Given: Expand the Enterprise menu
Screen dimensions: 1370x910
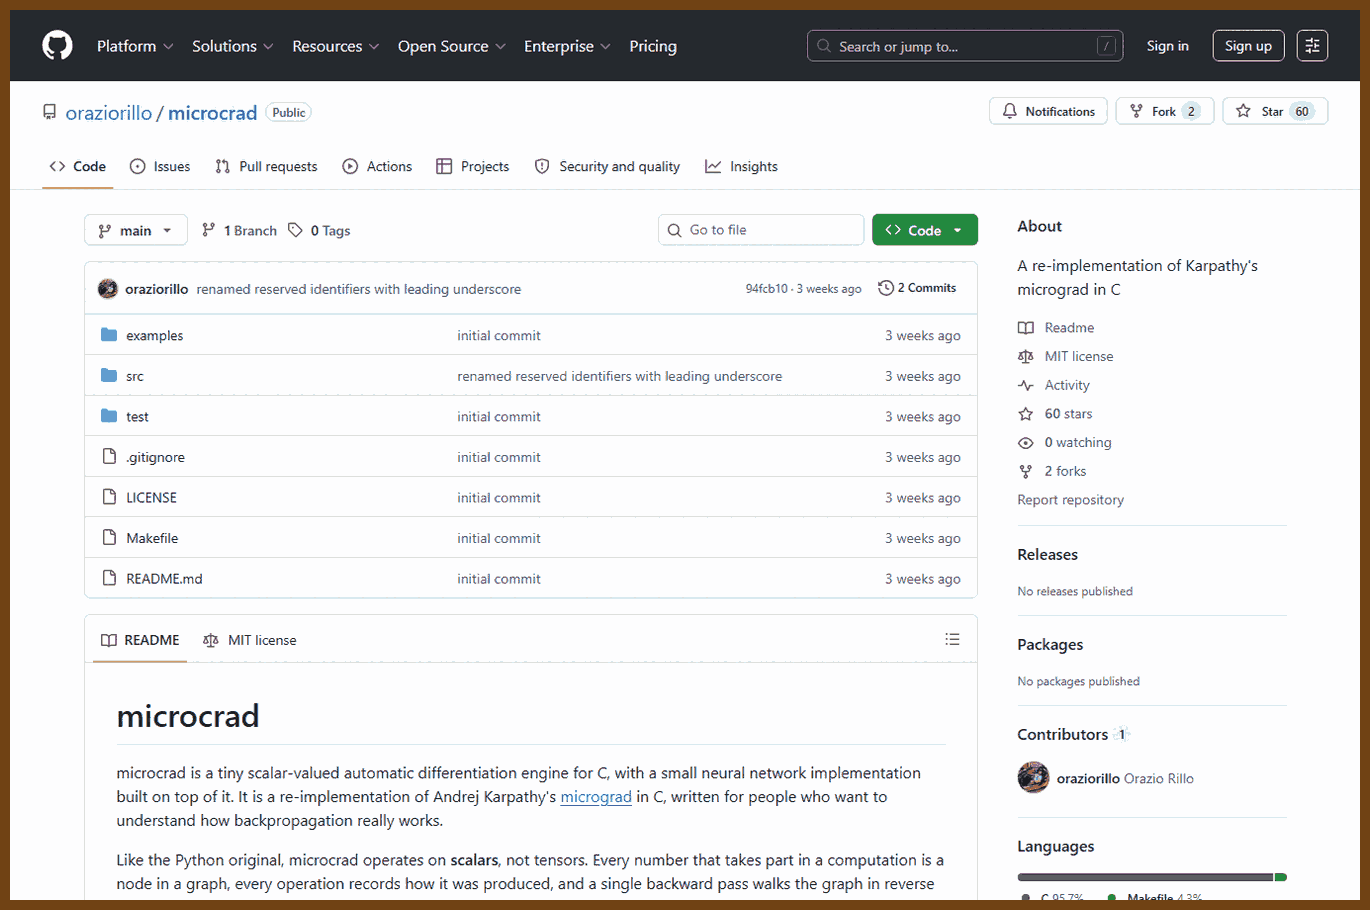Looking at the screenshot, I should click(568, 46).
